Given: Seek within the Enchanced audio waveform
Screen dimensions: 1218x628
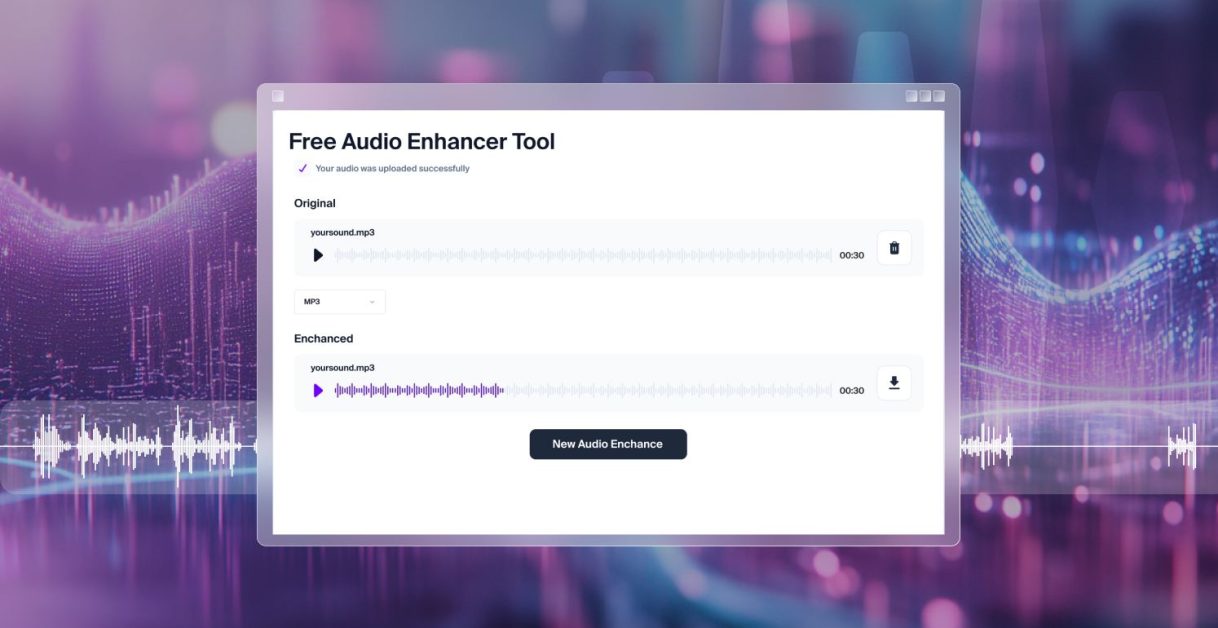Looking at the screenshot, I should tap(583, 390).
